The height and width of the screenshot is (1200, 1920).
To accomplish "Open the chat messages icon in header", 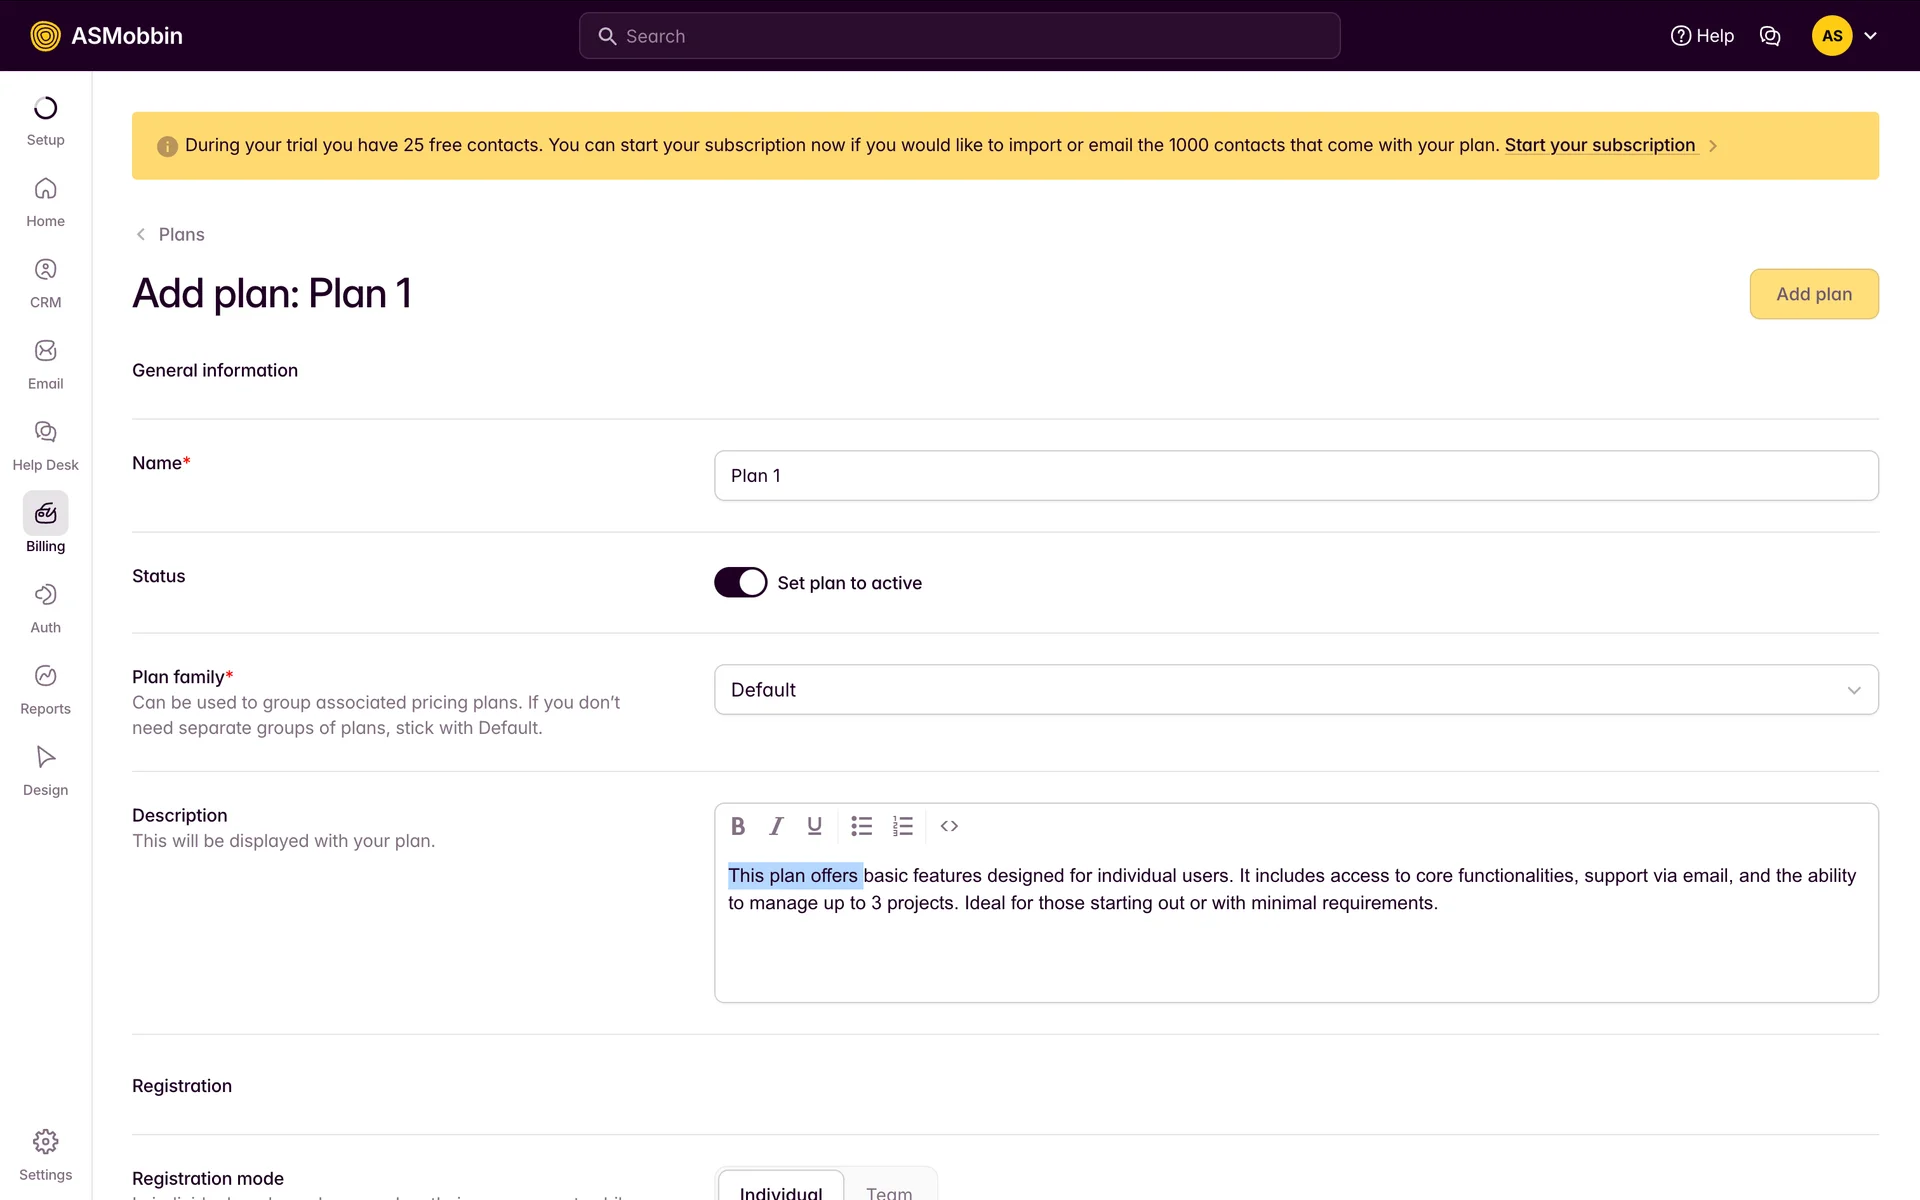I will click(x=1769, y=36).
